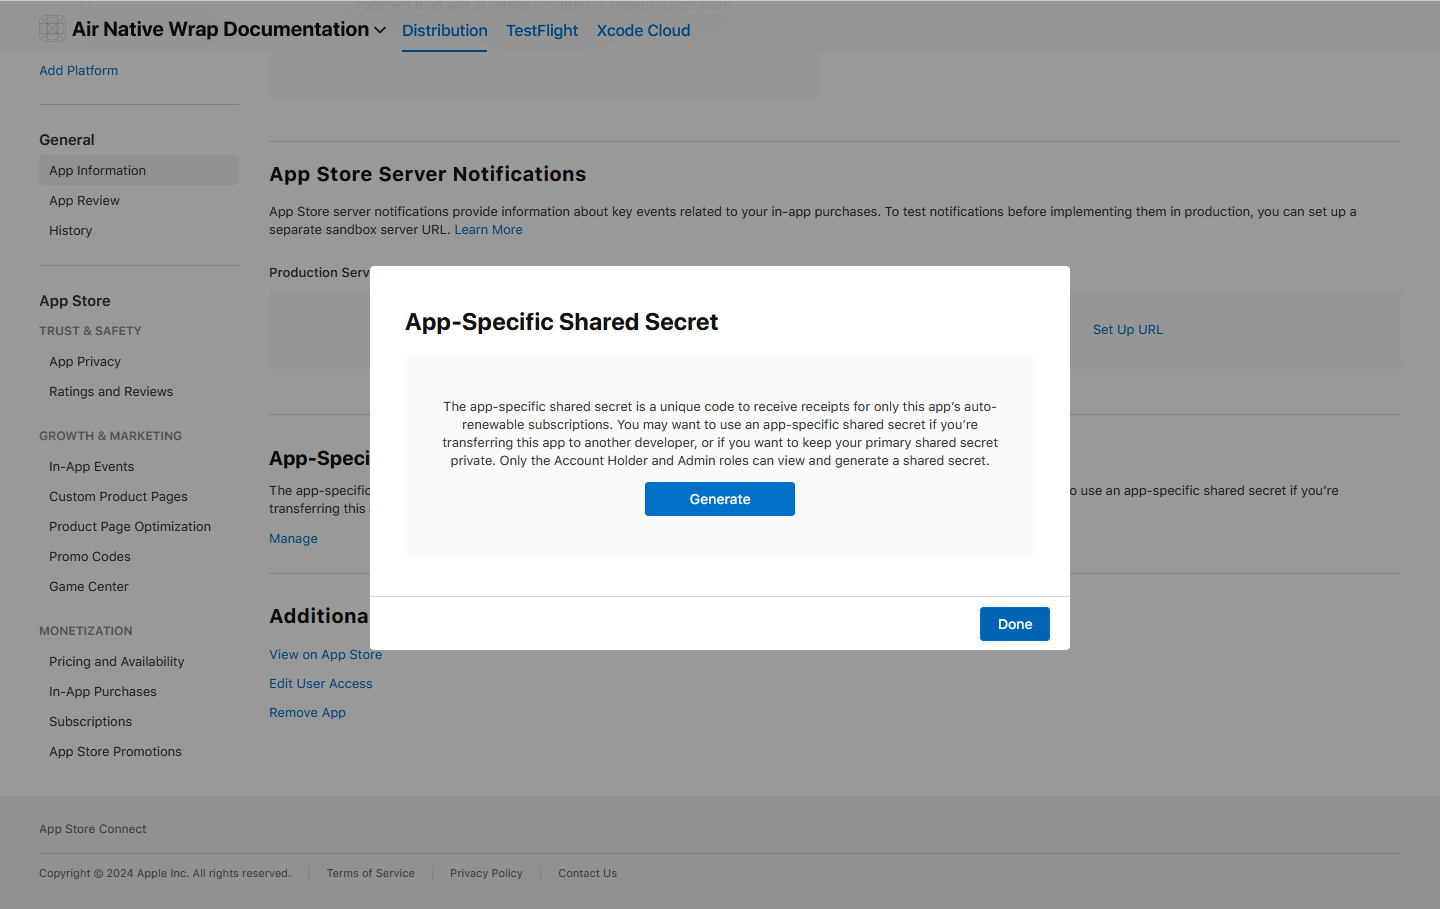Open History in the sidebar
The width and height of the screenshot is (1440, 909).
70,231
